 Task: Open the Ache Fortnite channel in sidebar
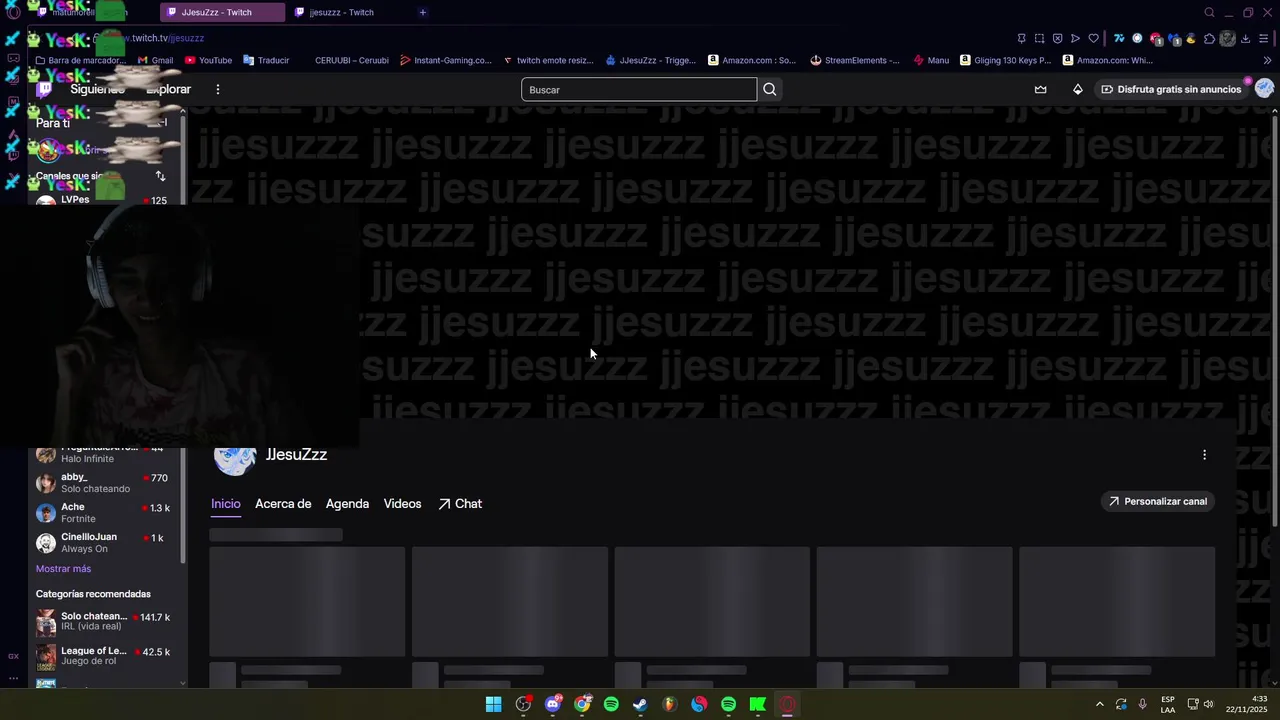pyautogui.click(x=103, y=513)
